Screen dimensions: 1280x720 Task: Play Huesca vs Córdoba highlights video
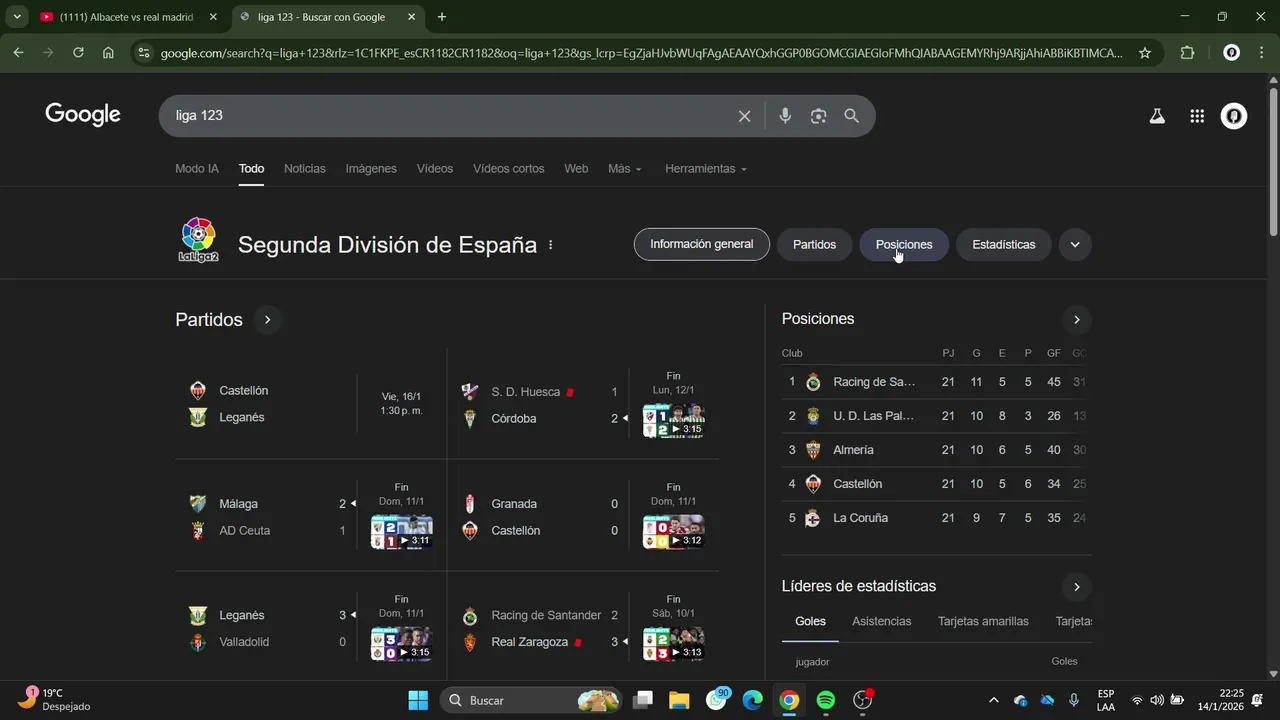(x=673, y=421)
